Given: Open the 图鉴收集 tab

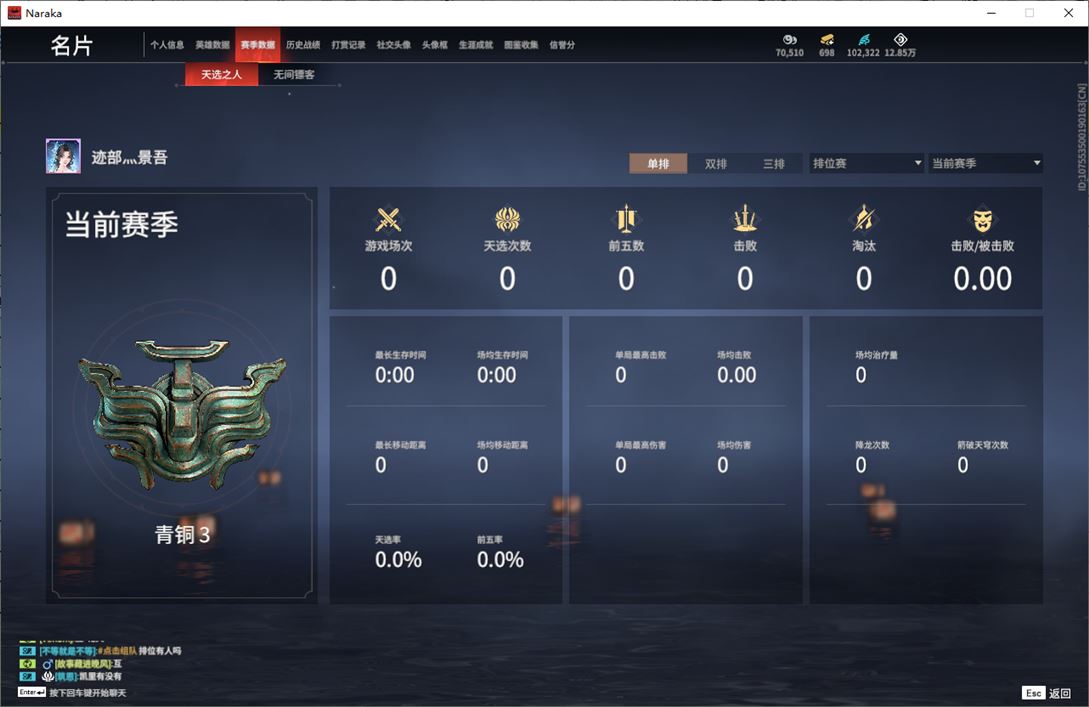Looking at the screenshot, I should click(521, 45).
